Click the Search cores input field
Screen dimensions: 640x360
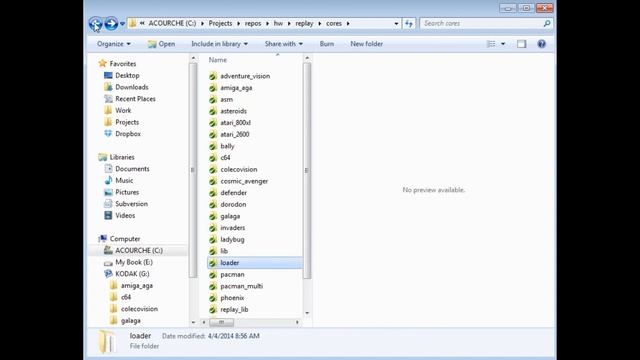tap(482, 24)
